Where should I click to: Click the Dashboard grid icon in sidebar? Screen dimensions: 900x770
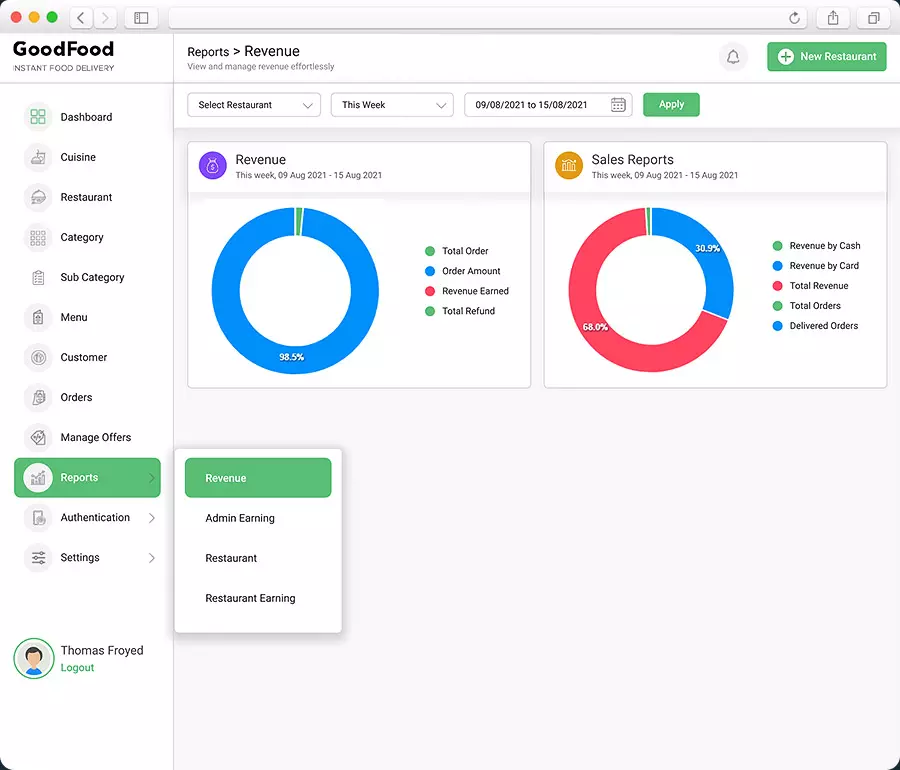[x=38, y=117]
